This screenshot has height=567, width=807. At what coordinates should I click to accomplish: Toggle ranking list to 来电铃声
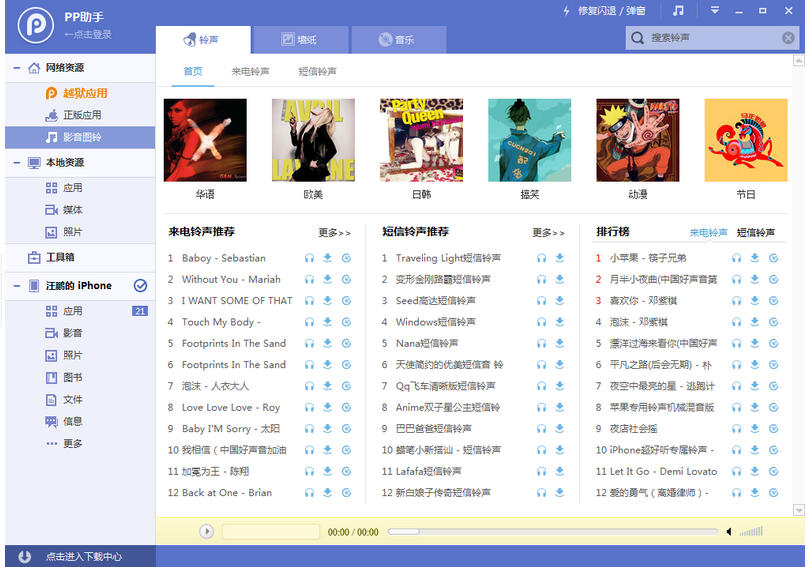coord(708,232)
